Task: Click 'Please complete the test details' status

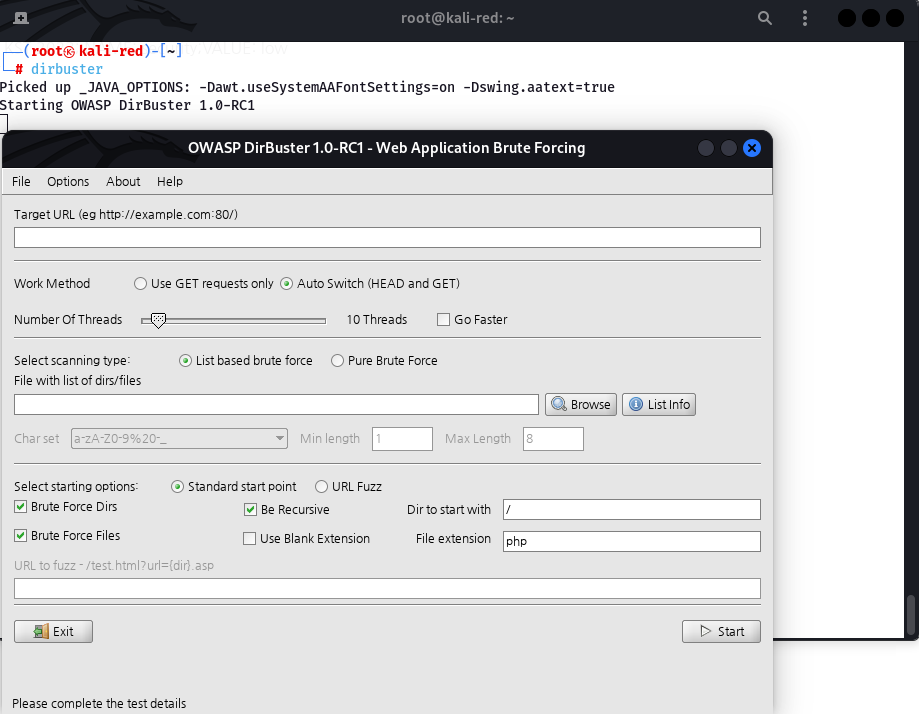Action: click(x=99, y=703)
